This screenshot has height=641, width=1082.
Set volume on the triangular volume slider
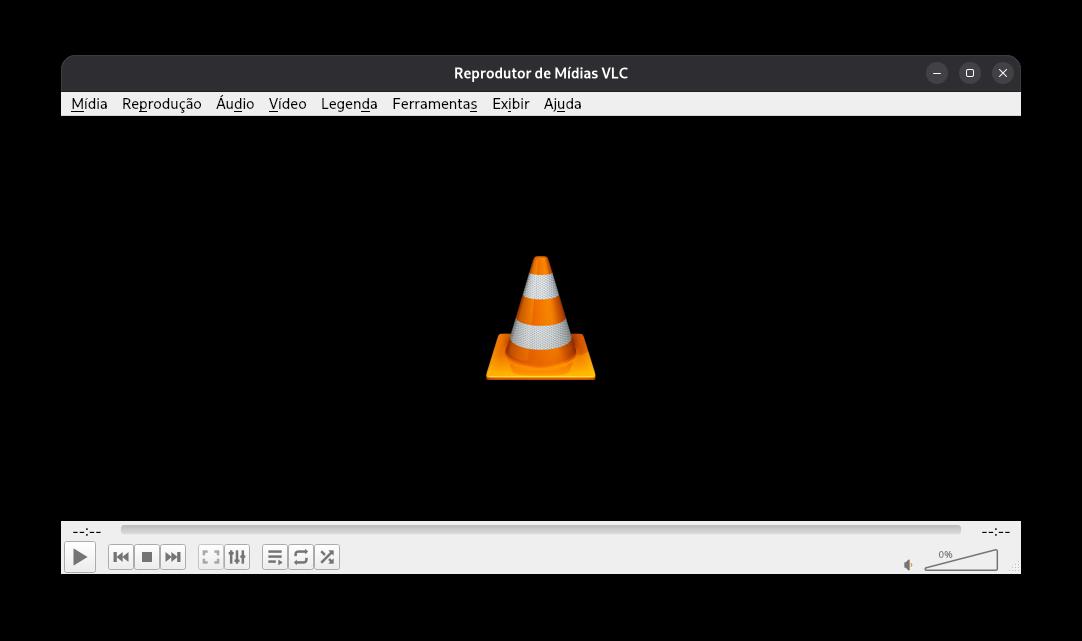pos(961,560)
